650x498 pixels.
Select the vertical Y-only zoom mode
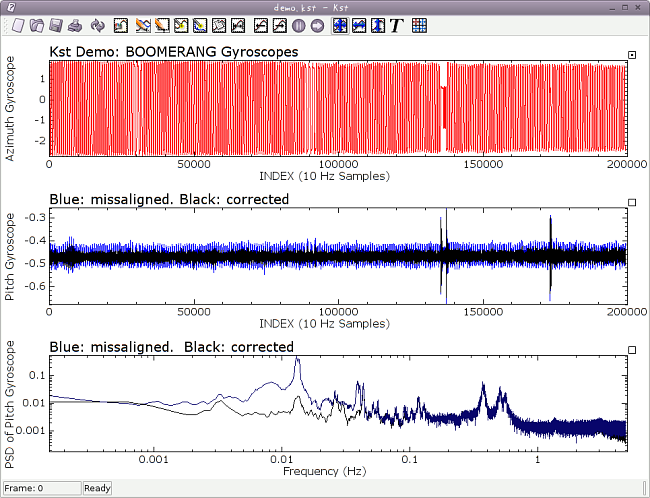click(x=378, y=25)
